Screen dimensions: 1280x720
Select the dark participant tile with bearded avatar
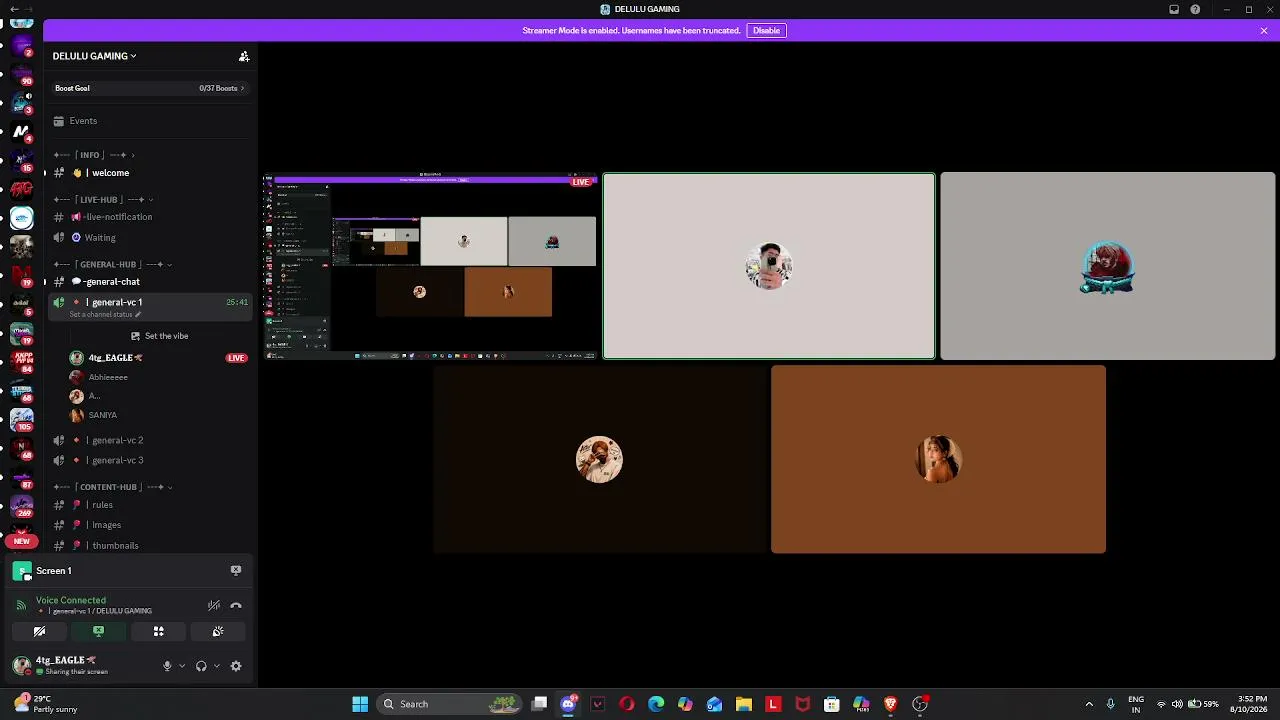600,459
